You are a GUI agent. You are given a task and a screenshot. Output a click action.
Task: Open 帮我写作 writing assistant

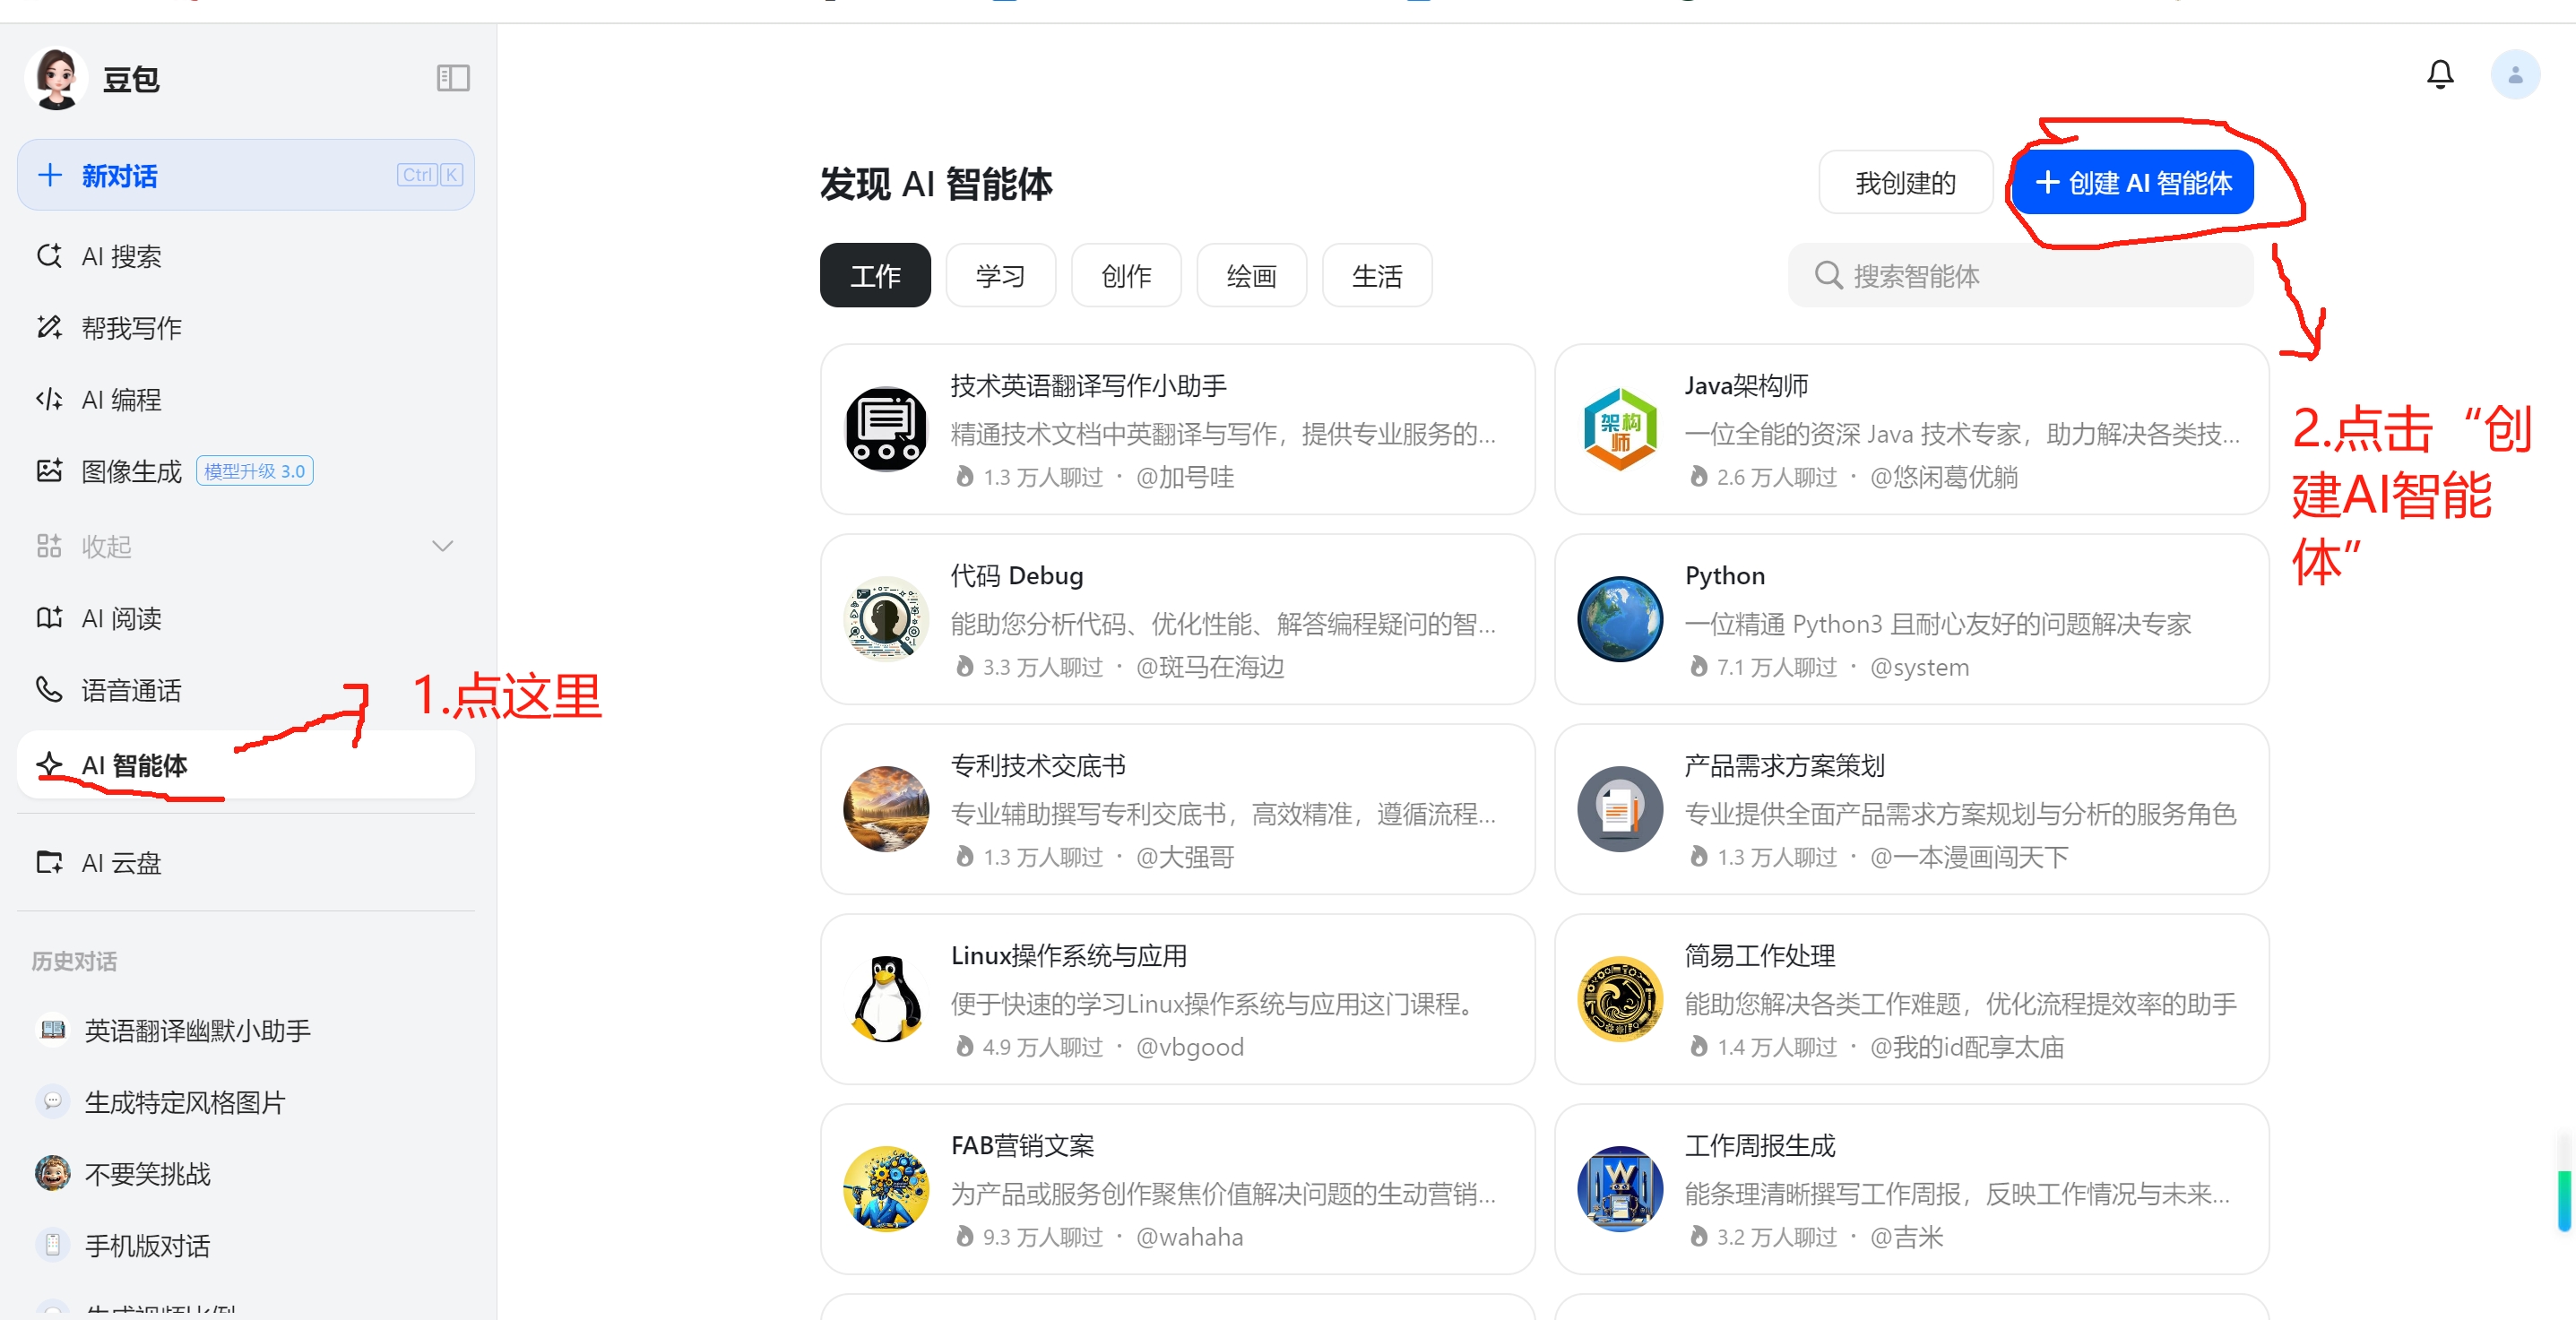coord(130,328)
